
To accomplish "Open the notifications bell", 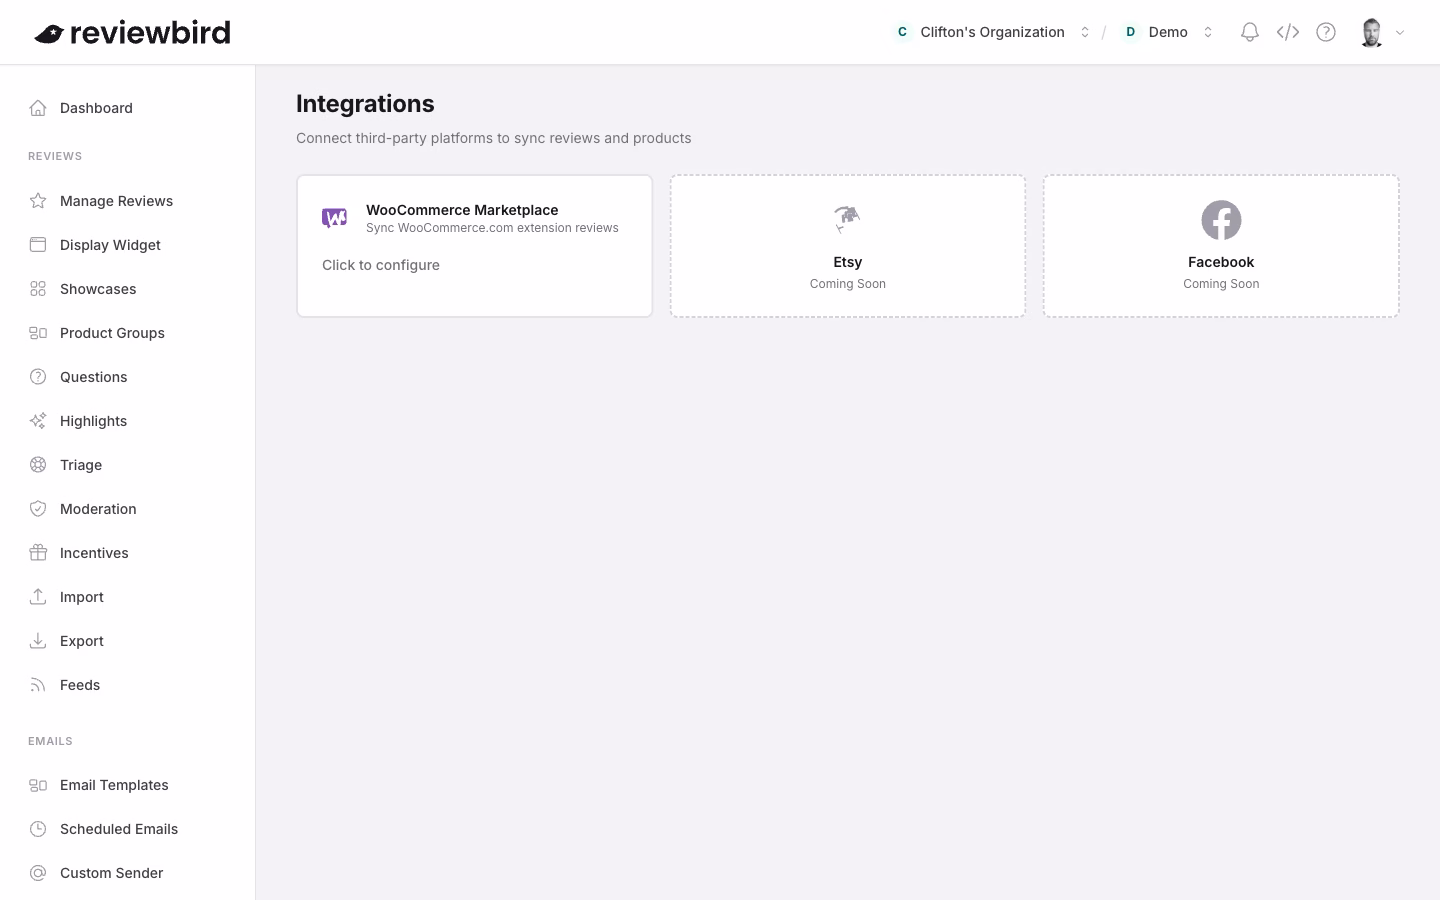I will 1249,32.
